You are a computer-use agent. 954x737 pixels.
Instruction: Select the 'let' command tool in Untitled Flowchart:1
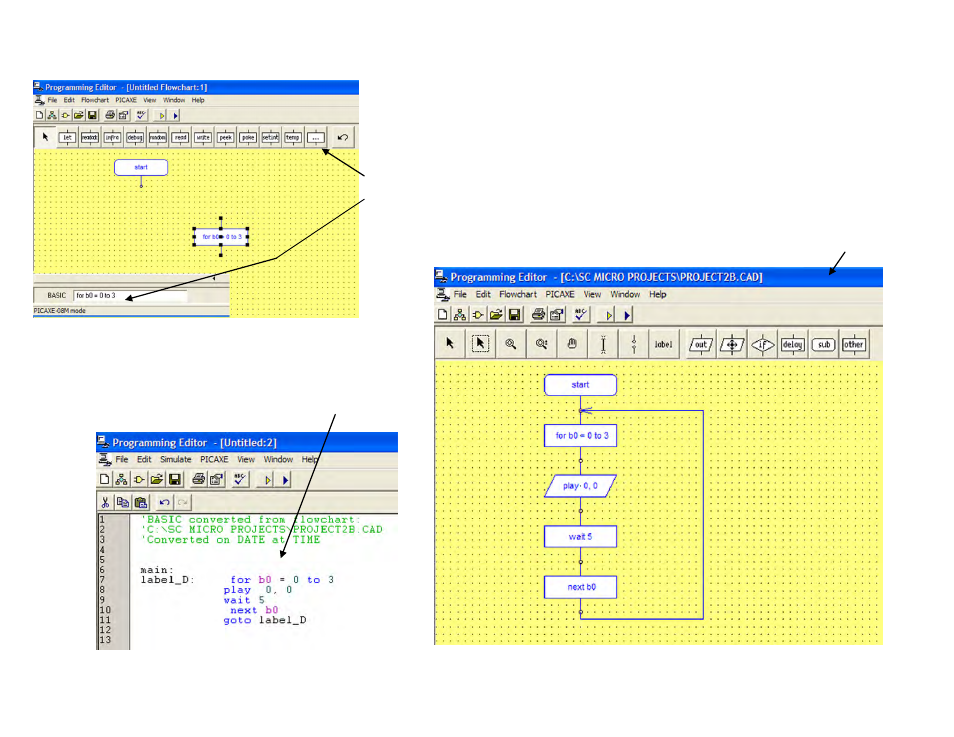(67, 138)
